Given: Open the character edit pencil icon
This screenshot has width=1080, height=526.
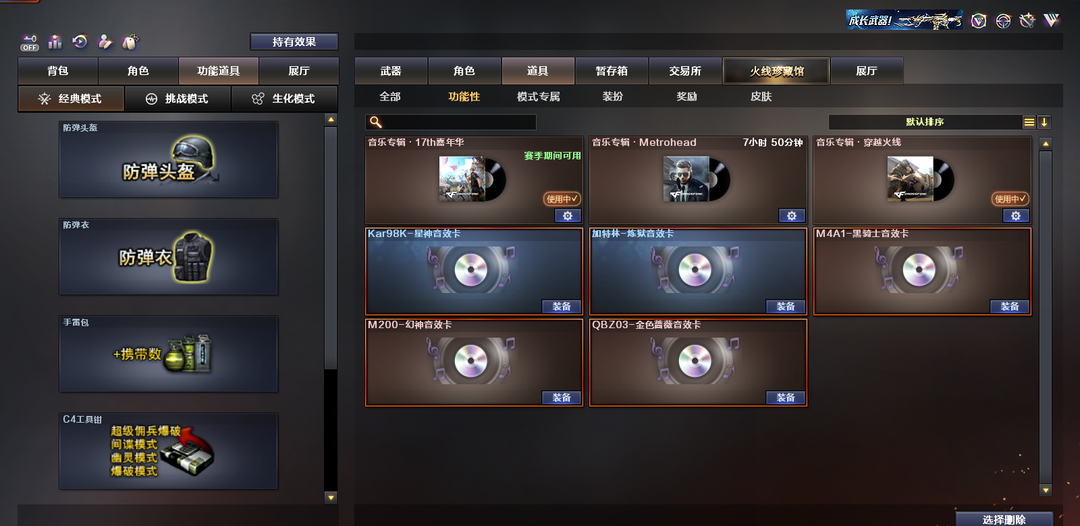Looking at the screenshot, I should coord(105,42).
